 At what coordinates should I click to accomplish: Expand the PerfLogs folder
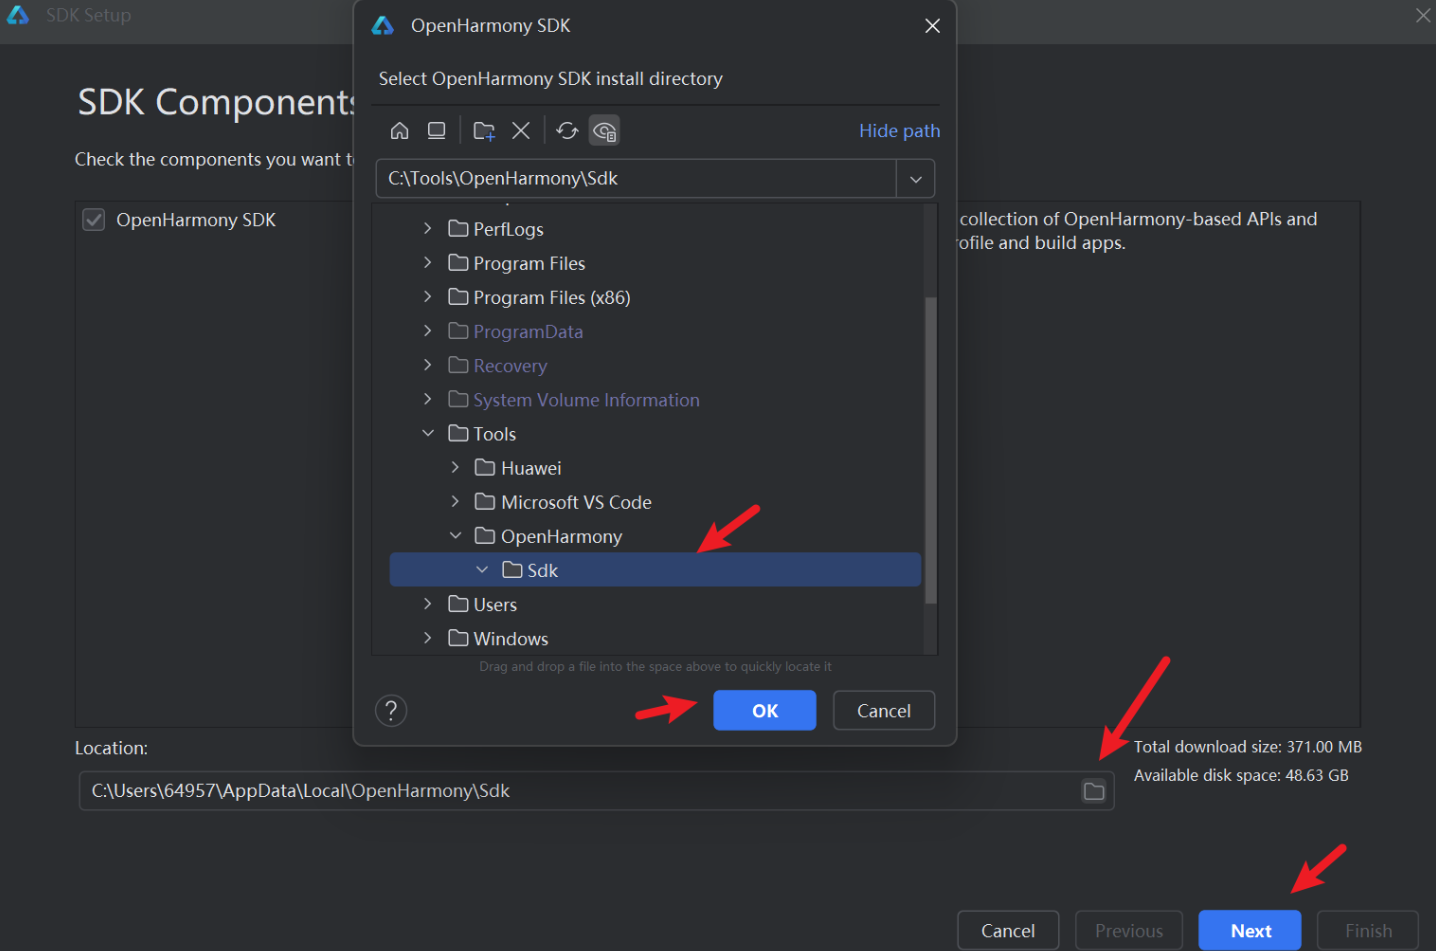pyautogui.click(x=428, y=229)
